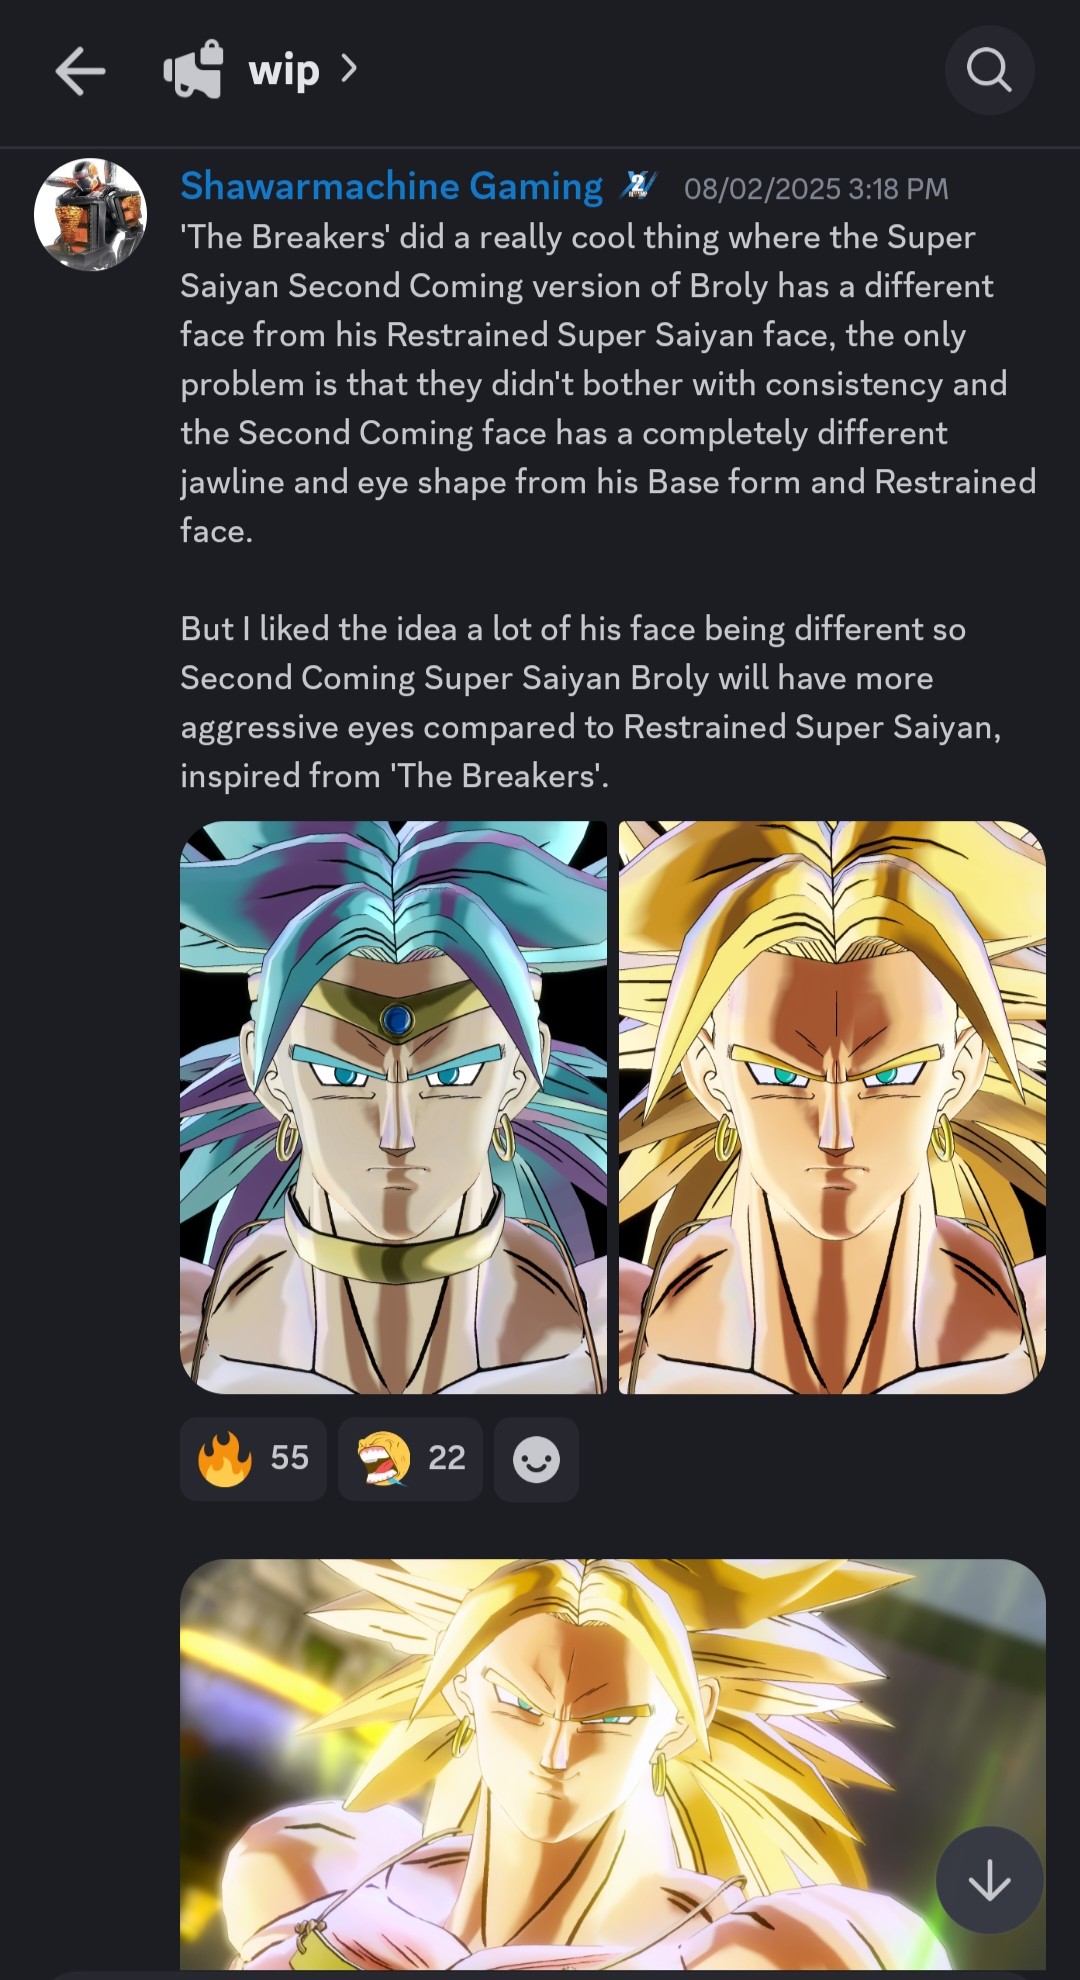
Task: Tap the message text about The Breakers
Action: tap(608, 384)
